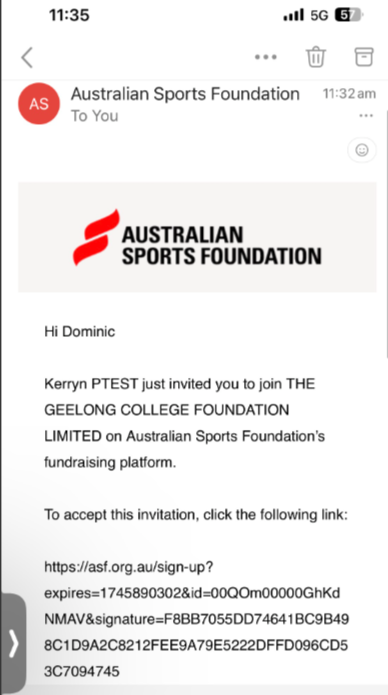Expand the gray side panel chevron
This screenshot has height=695, width=388.
click(x=13, y=644)
